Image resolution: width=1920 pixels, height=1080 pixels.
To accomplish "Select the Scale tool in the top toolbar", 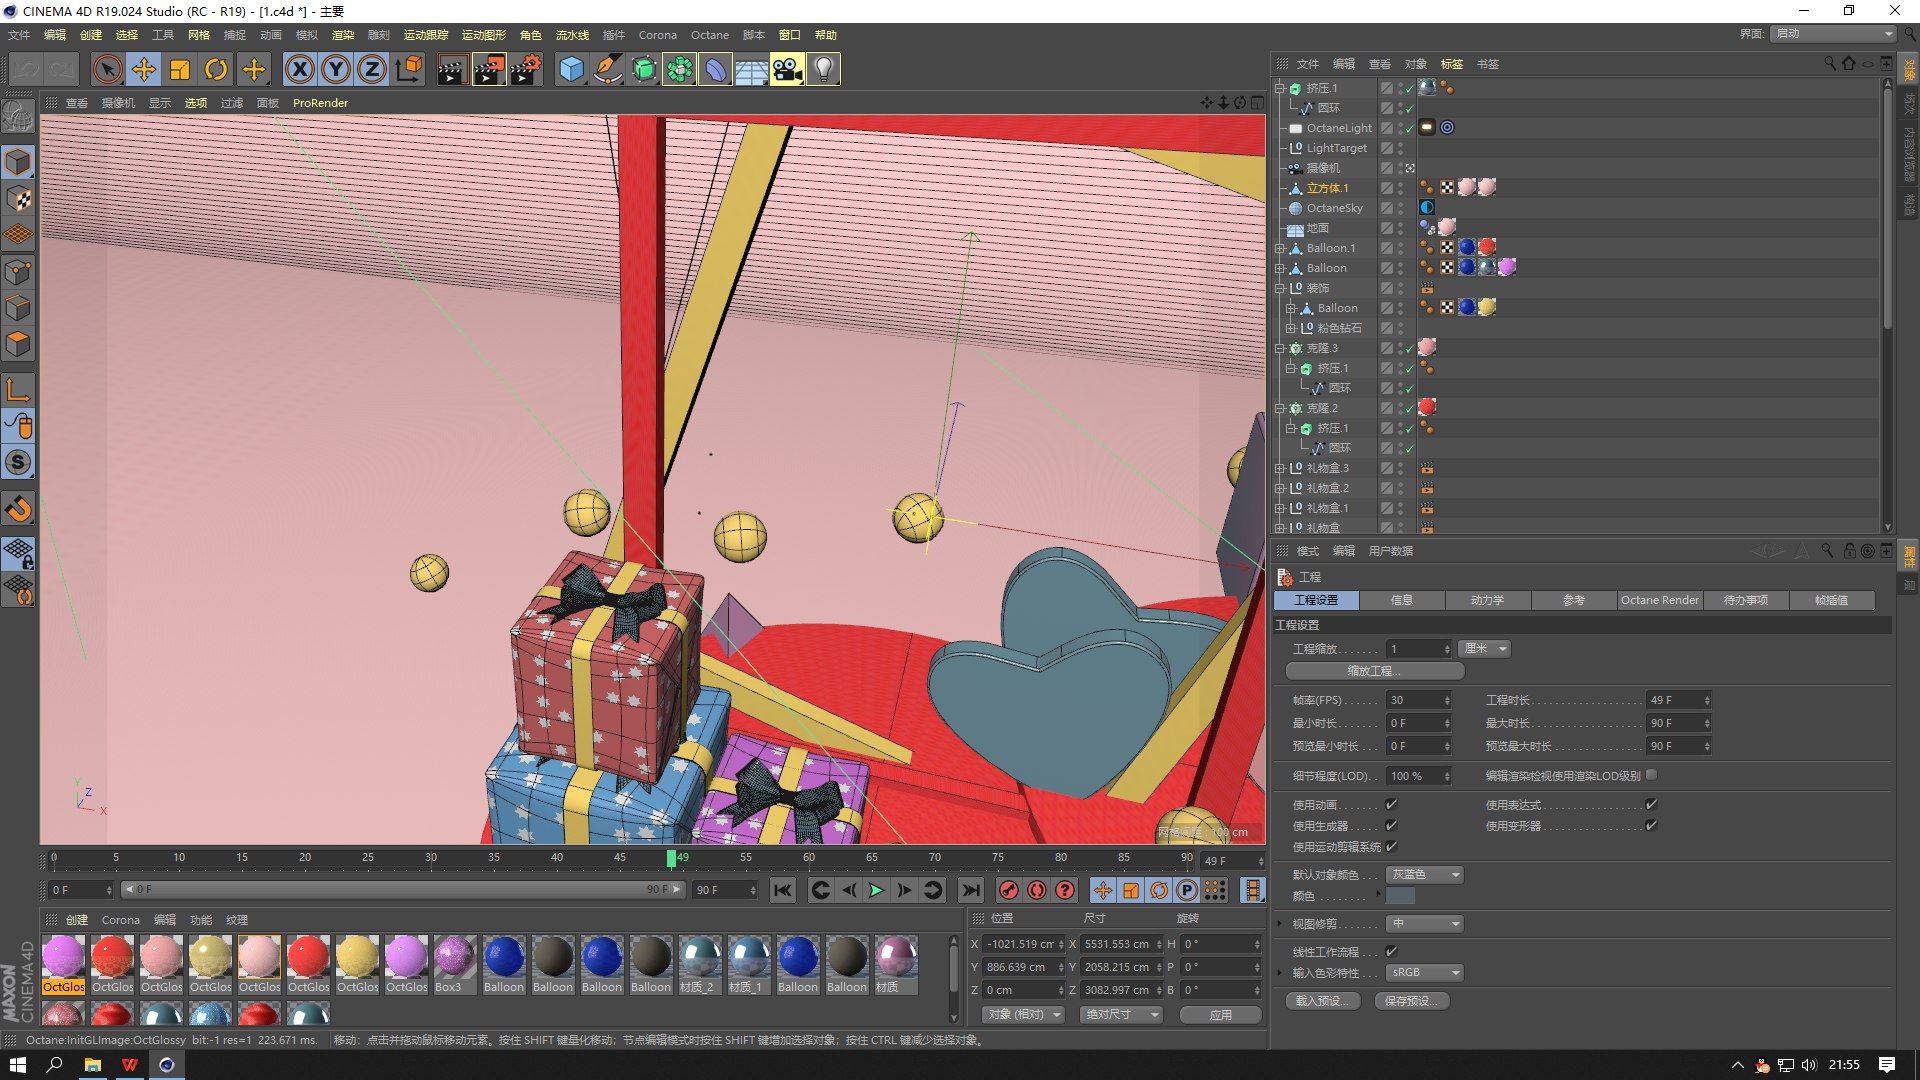I will pyautogui.click(x=180, y=69).
